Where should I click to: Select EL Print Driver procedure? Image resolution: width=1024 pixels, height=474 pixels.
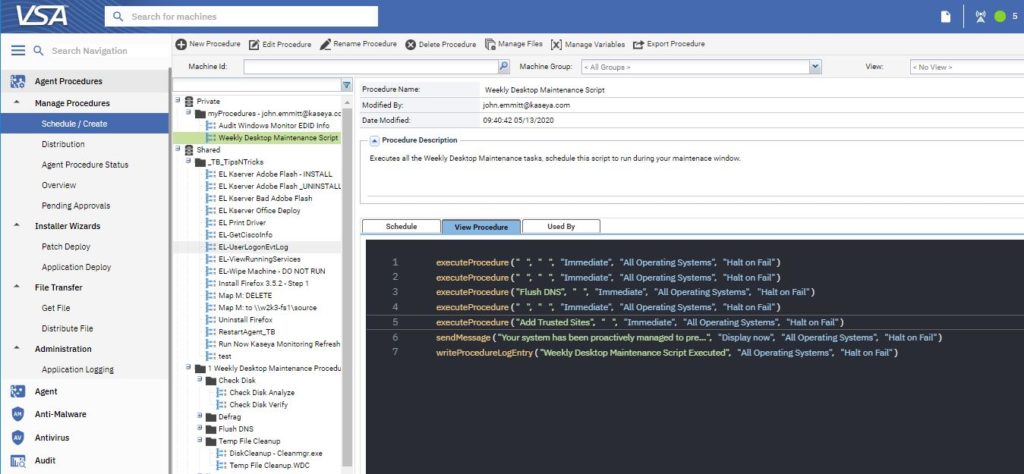coord(242,223)
